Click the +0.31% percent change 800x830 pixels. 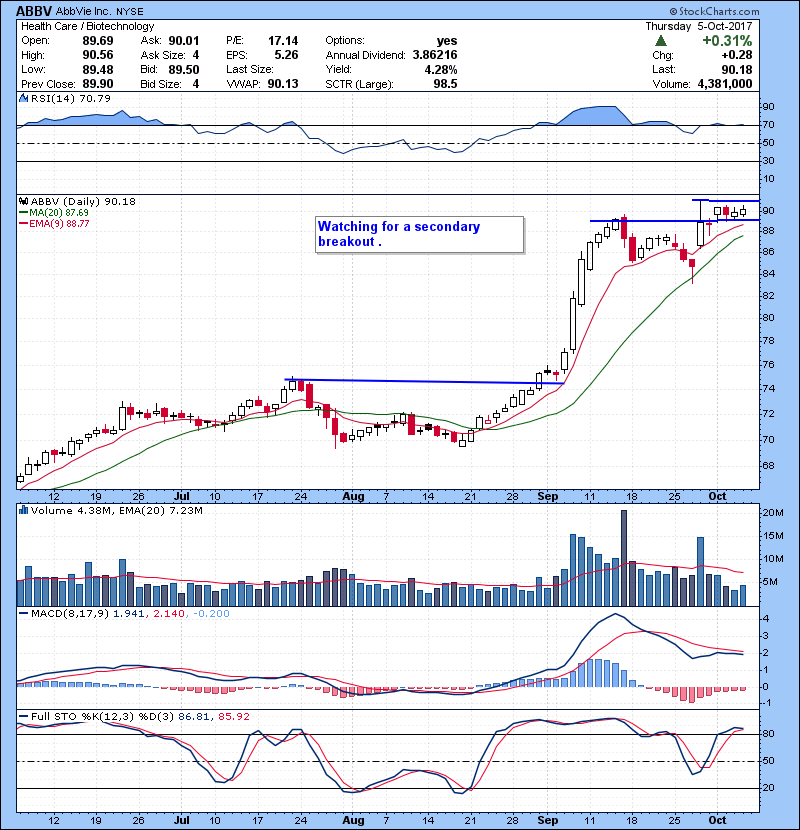click(x=727, y=40)
